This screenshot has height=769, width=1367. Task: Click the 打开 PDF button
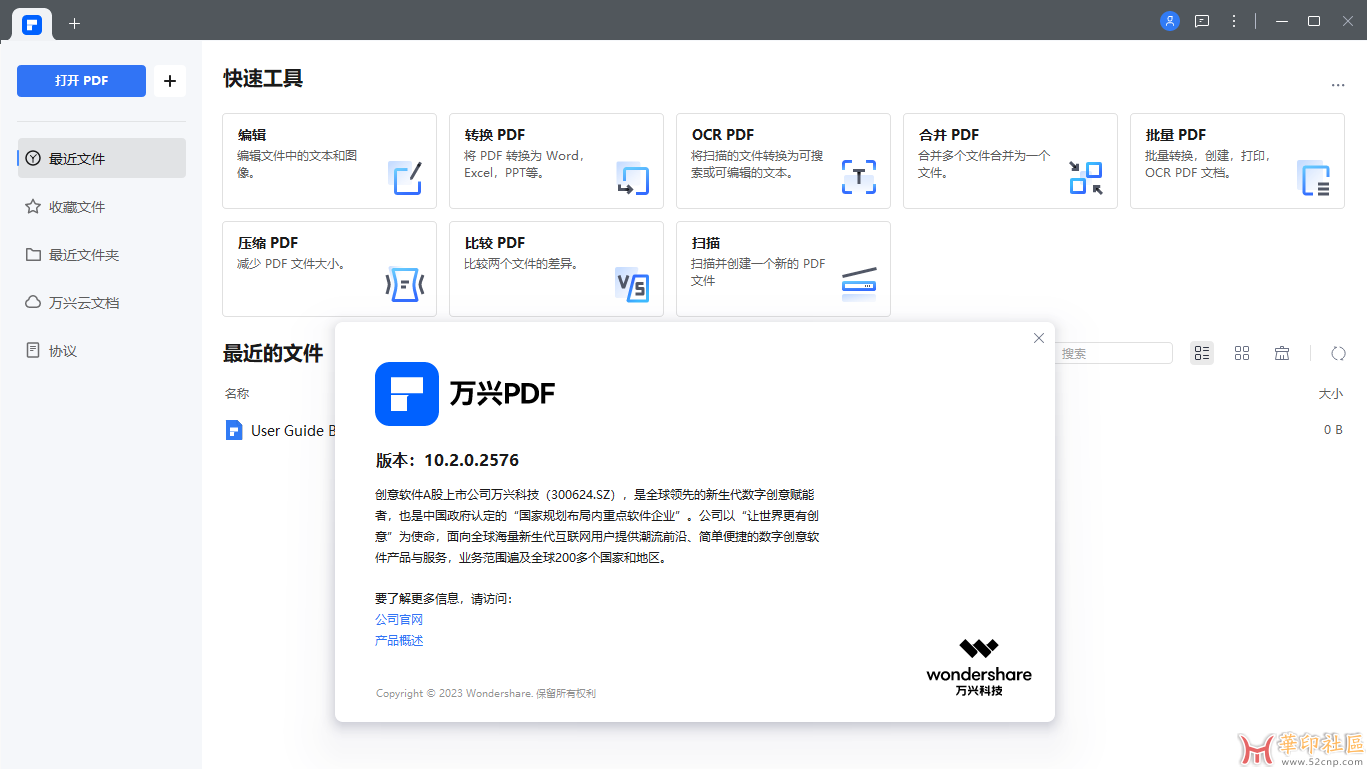pos(81,81)
